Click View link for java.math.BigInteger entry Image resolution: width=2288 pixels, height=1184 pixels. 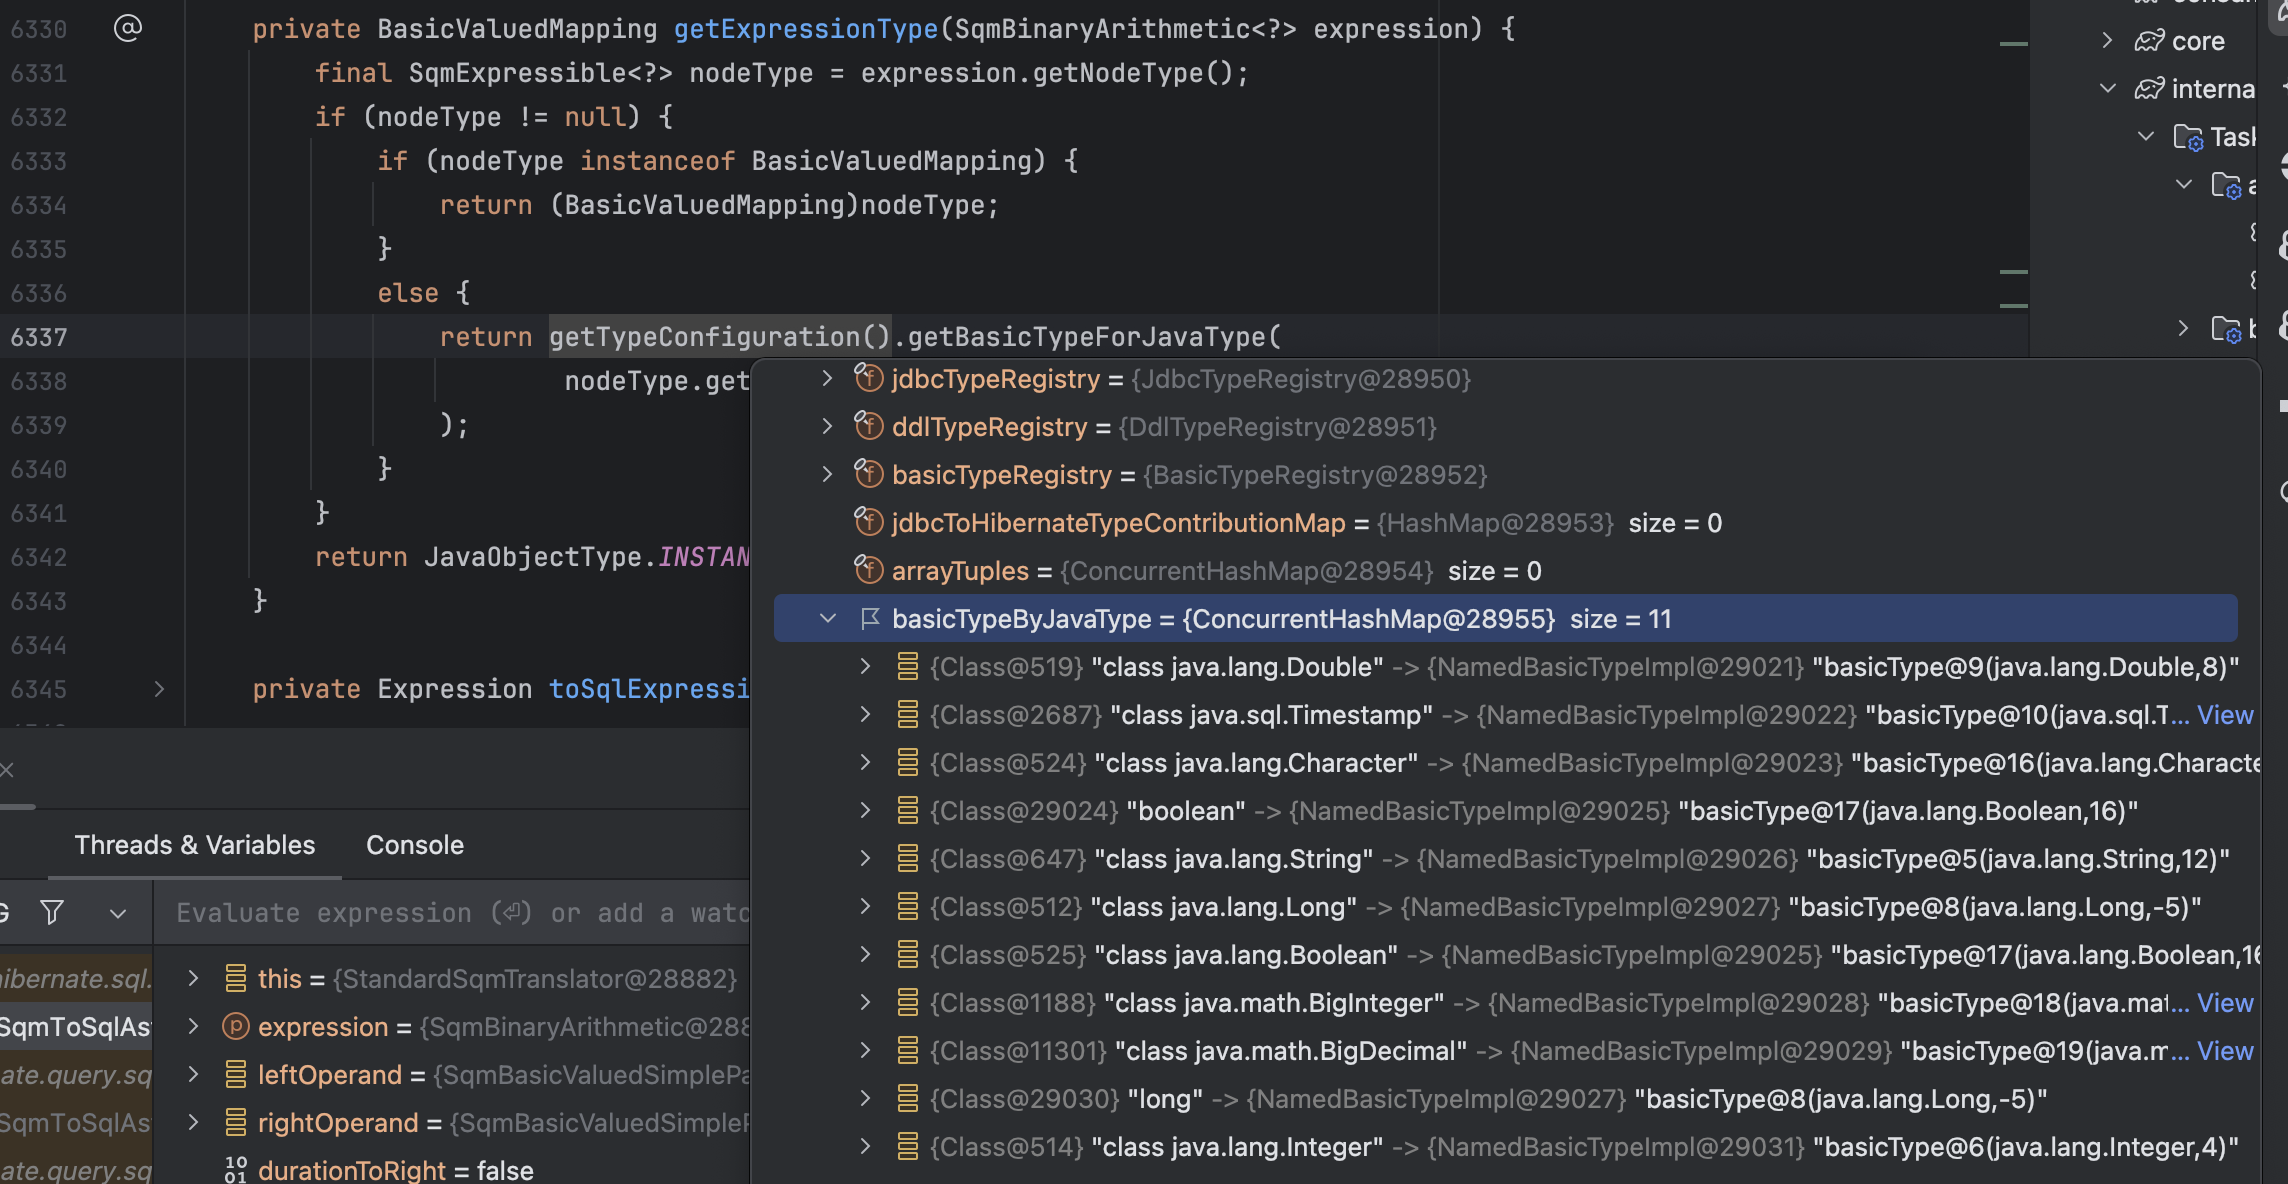click(x=2225, y=1003)
